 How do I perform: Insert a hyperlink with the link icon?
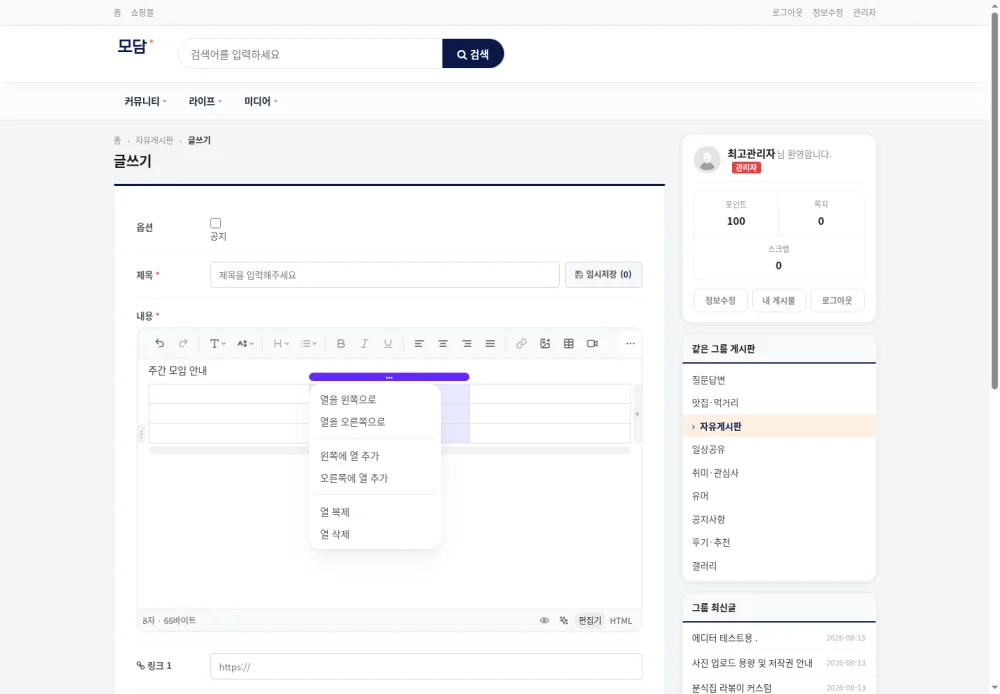tap(521, 343)
